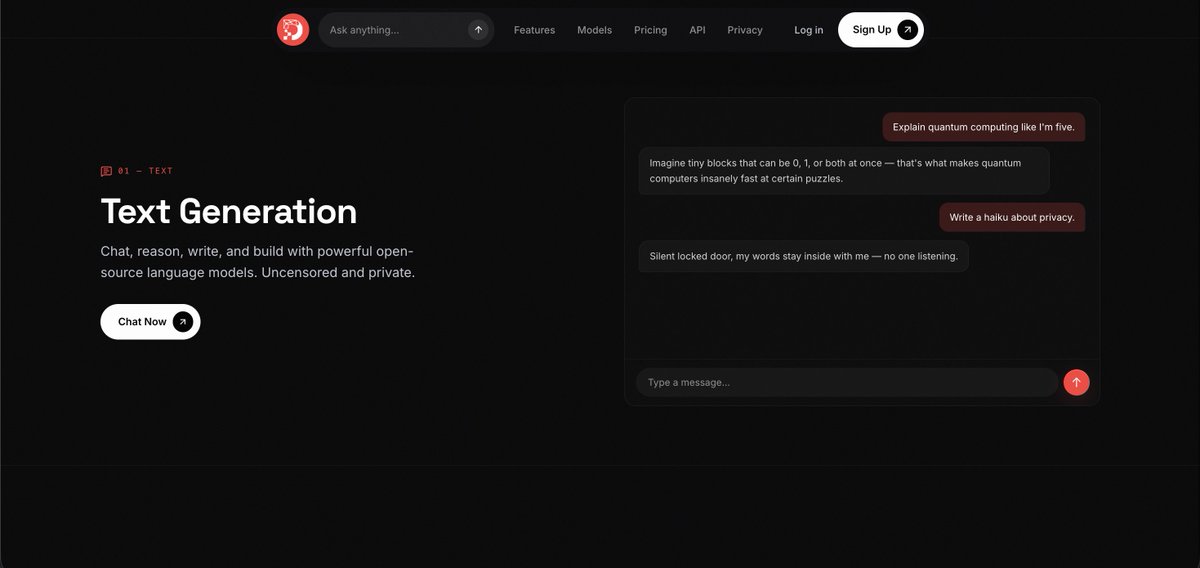Click the 'Silent locked door' haiku reply
The width and height of the screenshot is (1200, 568).
804,256
